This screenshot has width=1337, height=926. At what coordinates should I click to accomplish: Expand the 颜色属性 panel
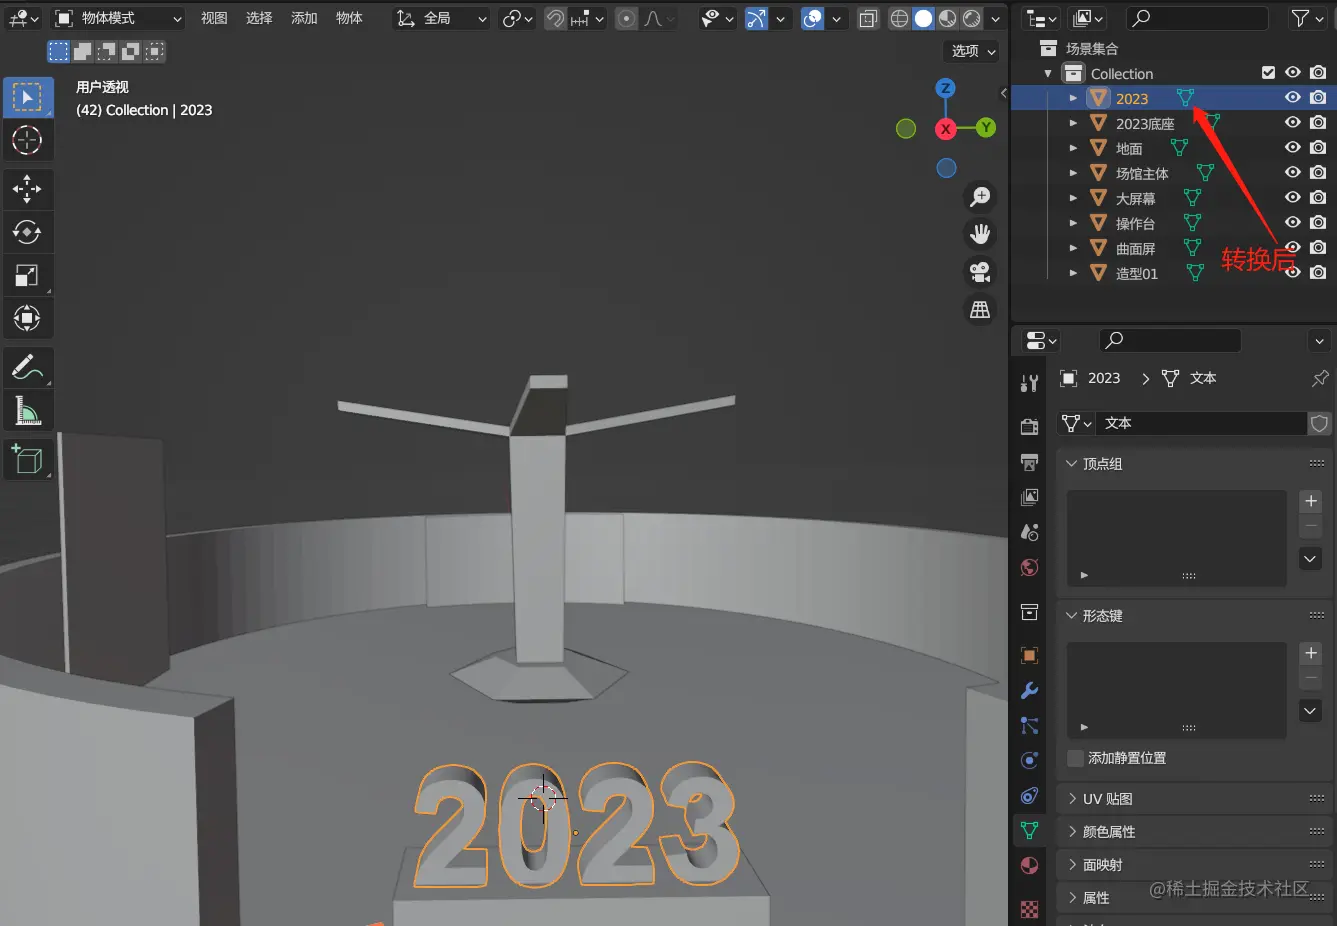pos(1071,832)
